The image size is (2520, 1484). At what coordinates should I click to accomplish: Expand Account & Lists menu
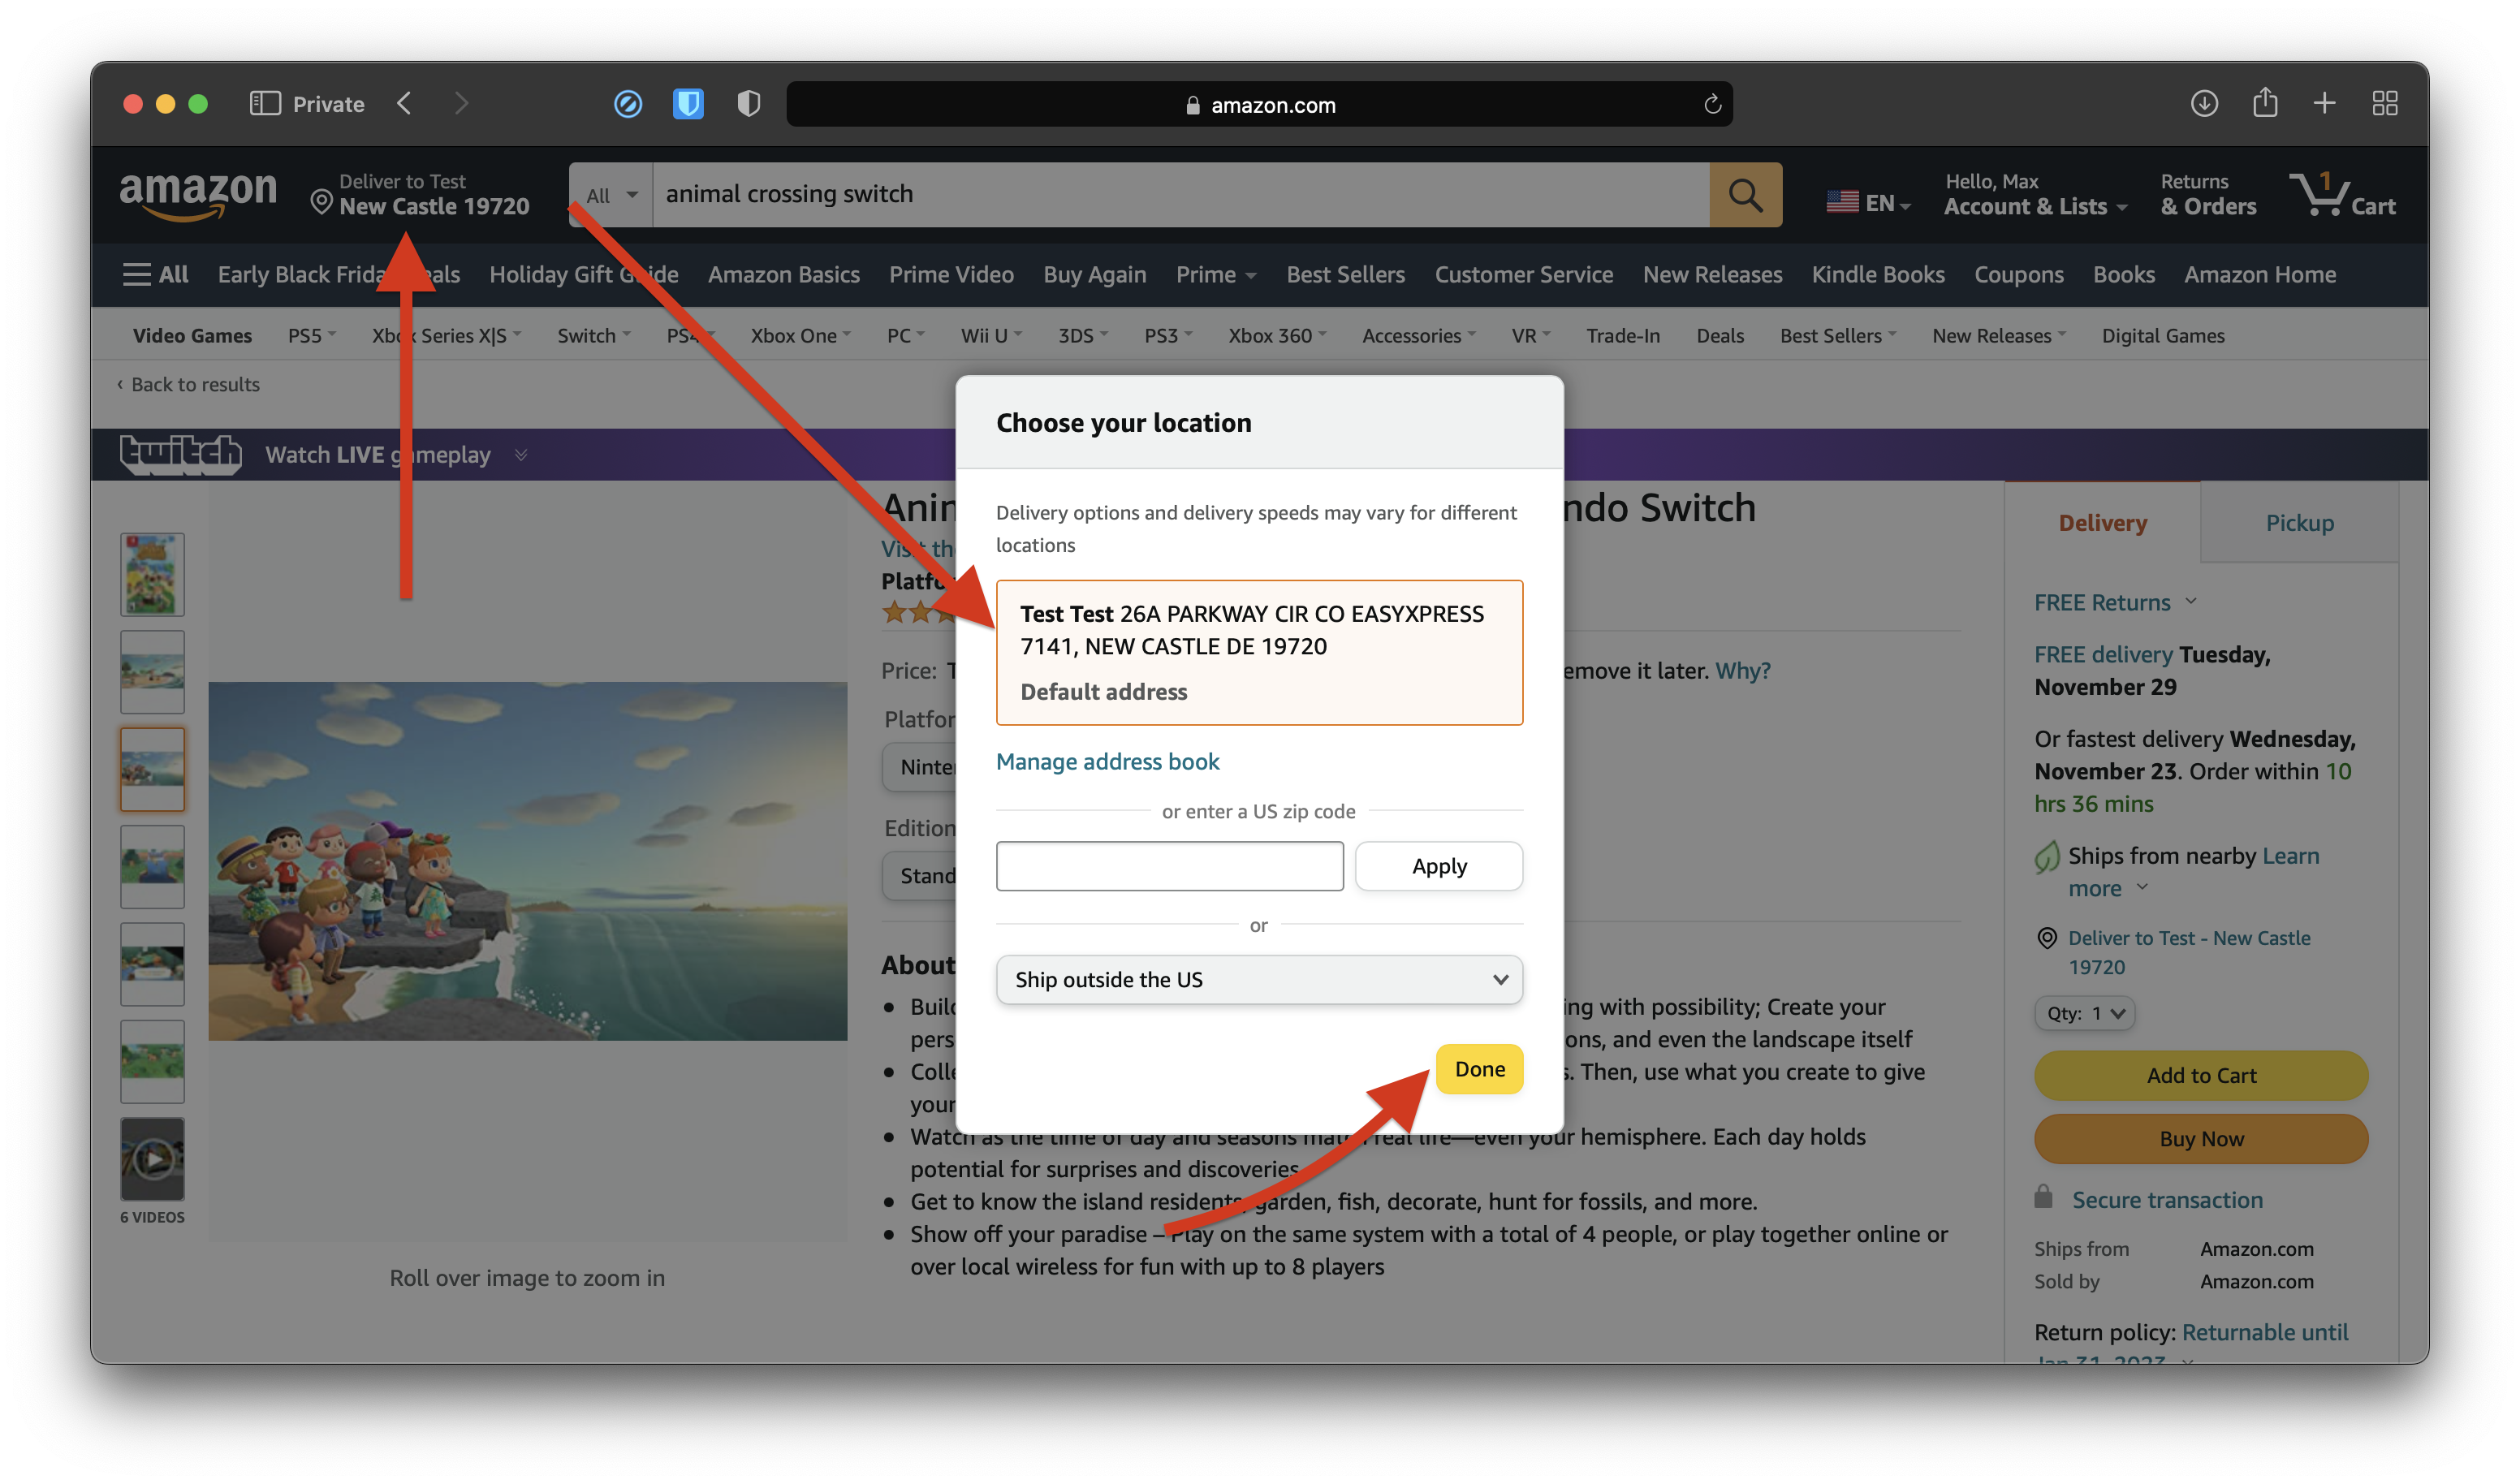tap(2035, 195)
